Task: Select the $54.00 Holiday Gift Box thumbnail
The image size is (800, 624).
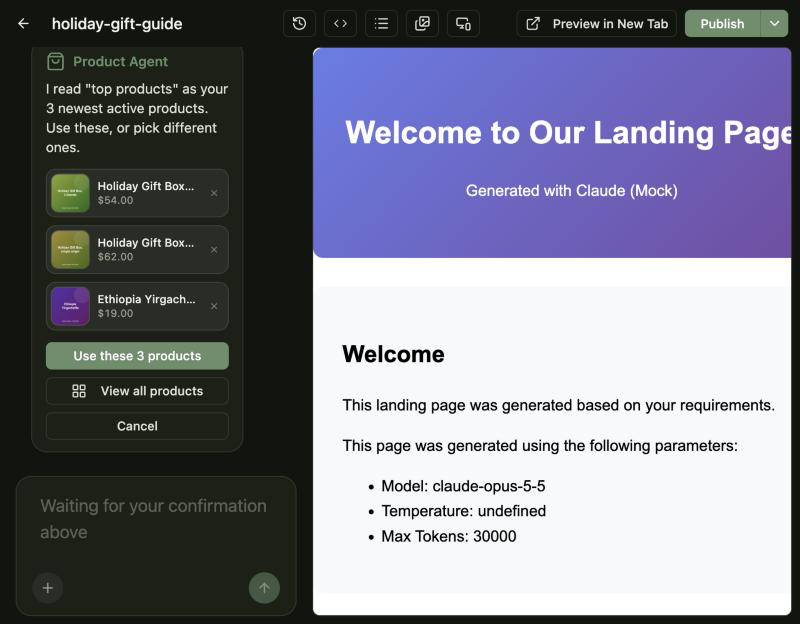Action: pyautogui.click(x=70, y=193)
